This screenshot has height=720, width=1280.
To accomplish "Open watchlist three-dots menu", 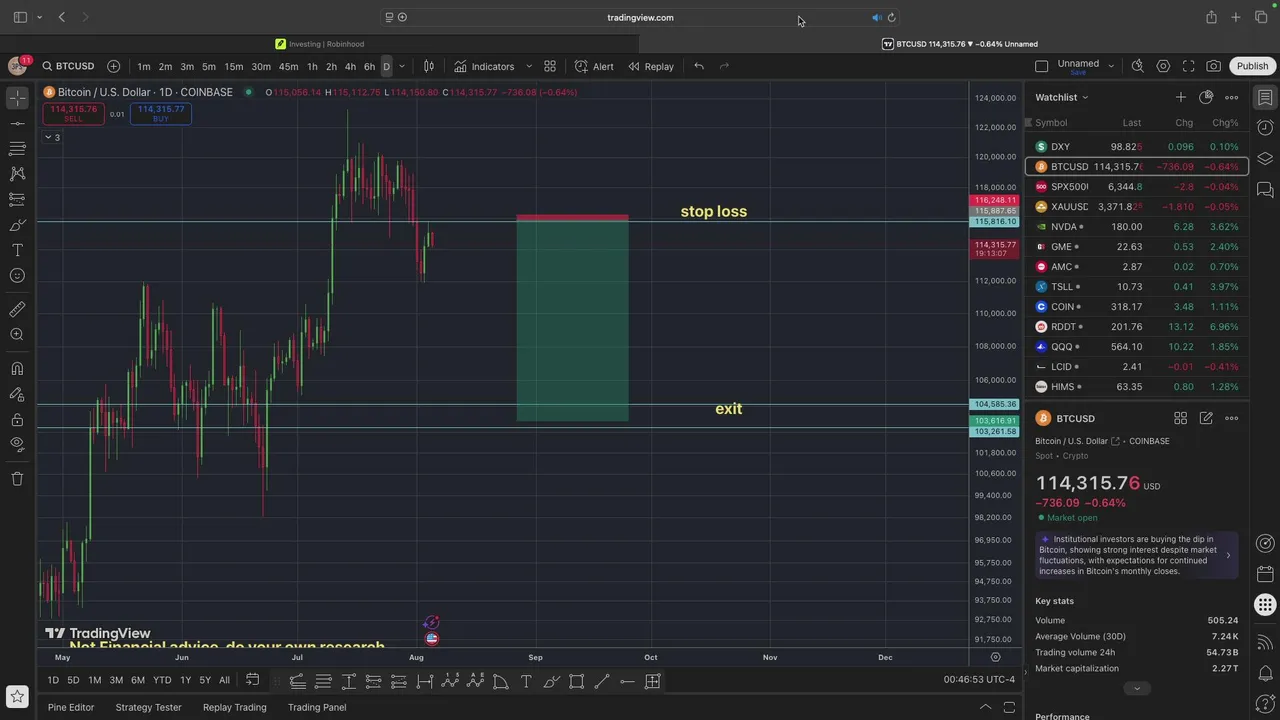I will (x=1232, y=97).
